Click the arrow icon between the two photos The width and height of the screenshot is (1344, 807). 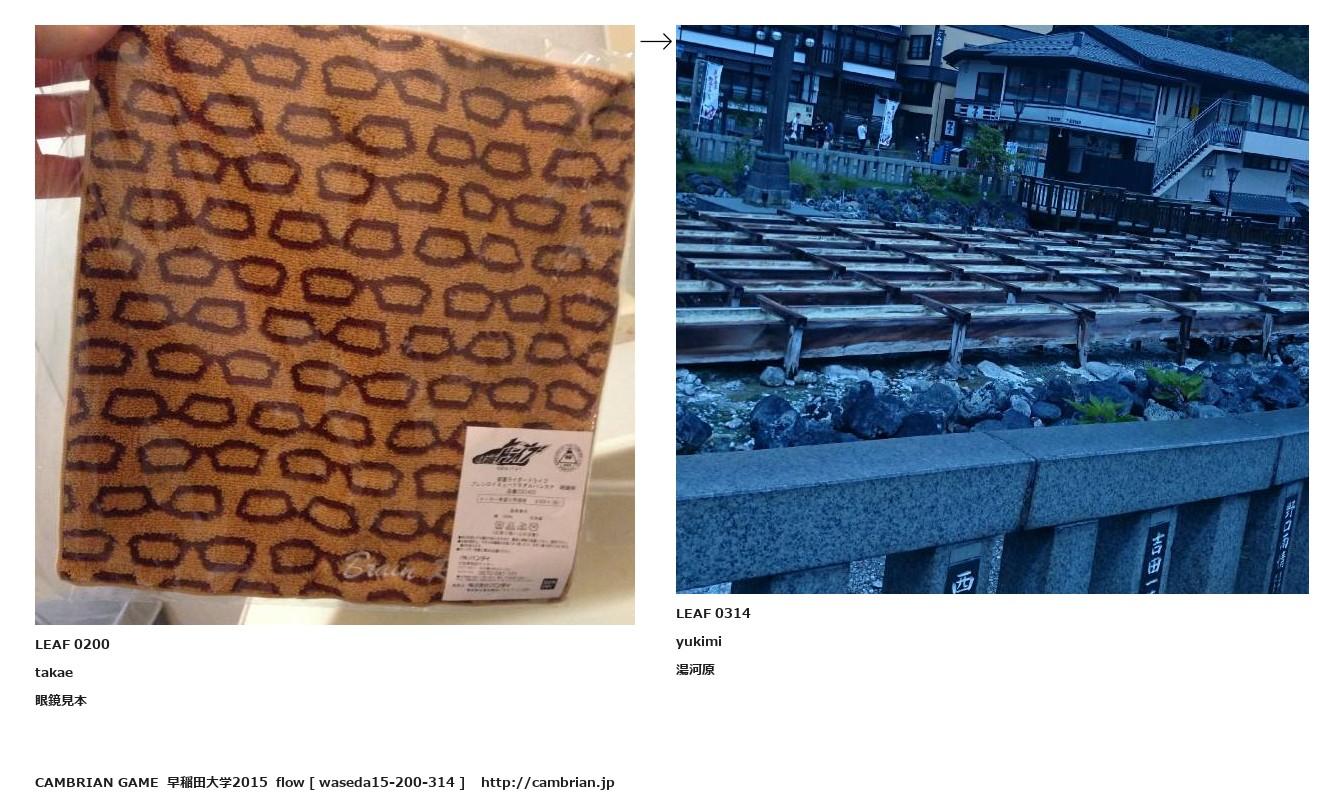tap(656, 41)
